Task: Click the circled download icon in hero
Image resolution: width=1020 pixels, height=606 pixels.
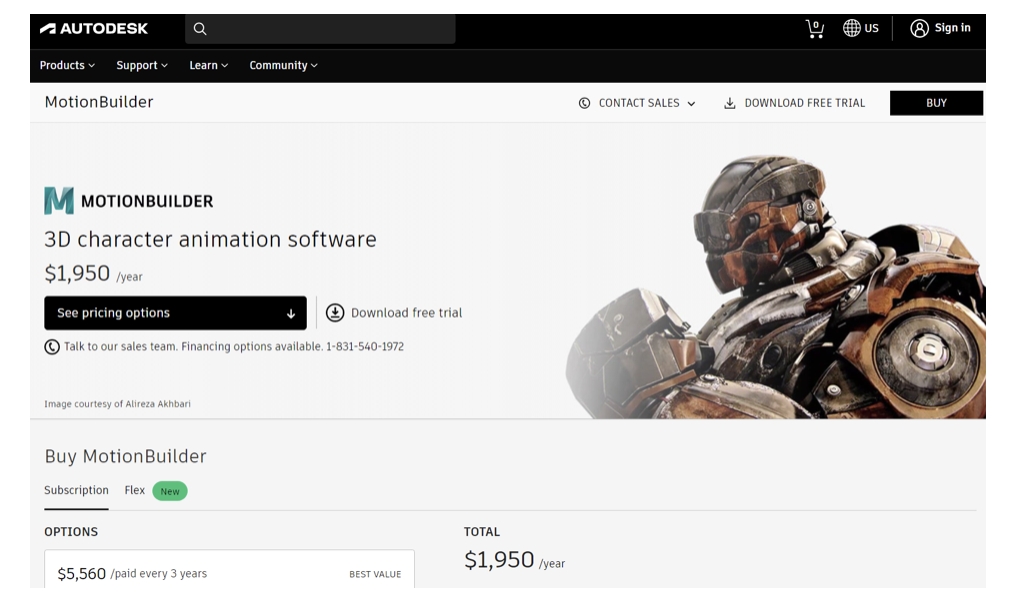Action: coord(335,313)
